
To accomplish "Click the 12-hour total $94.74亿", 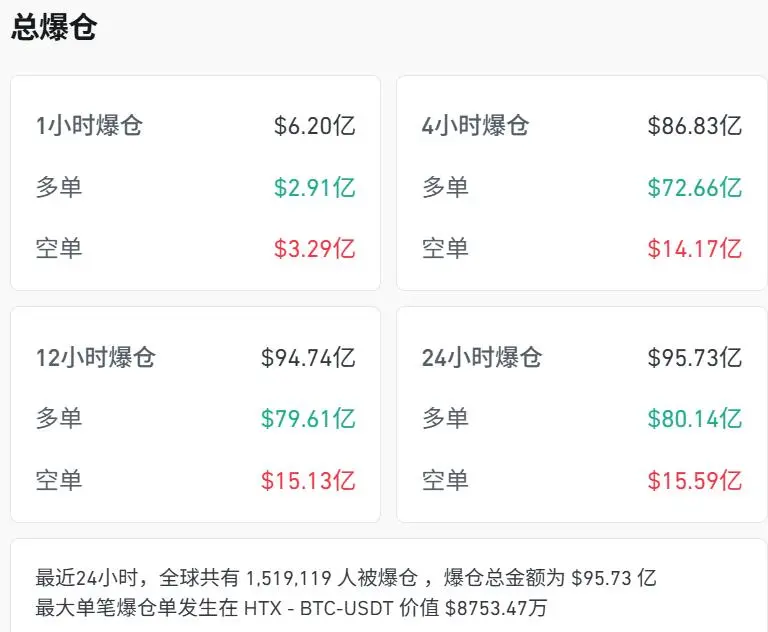I will (308, 357).
